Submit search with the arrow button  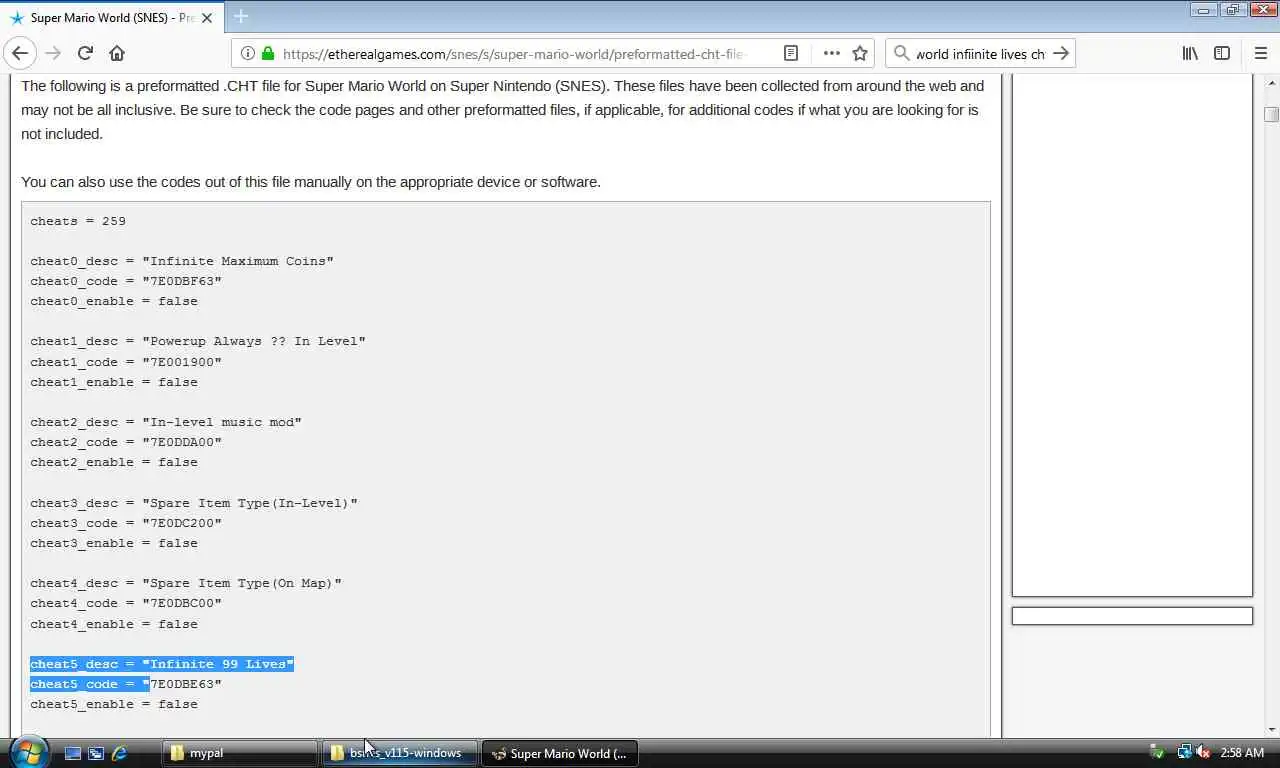pyautogui.click(x=1061, y=53)
